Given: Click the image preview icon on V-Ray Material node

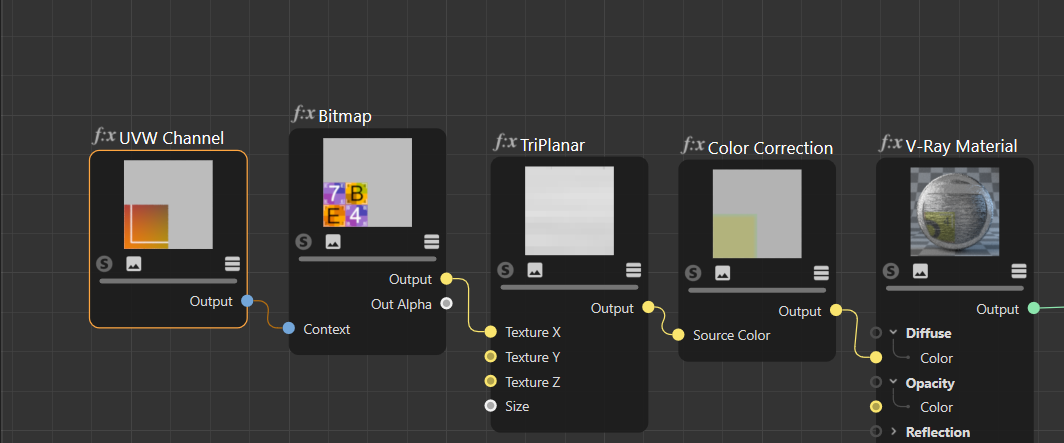Looking at the screenshot, I should (x=920, y=271).
